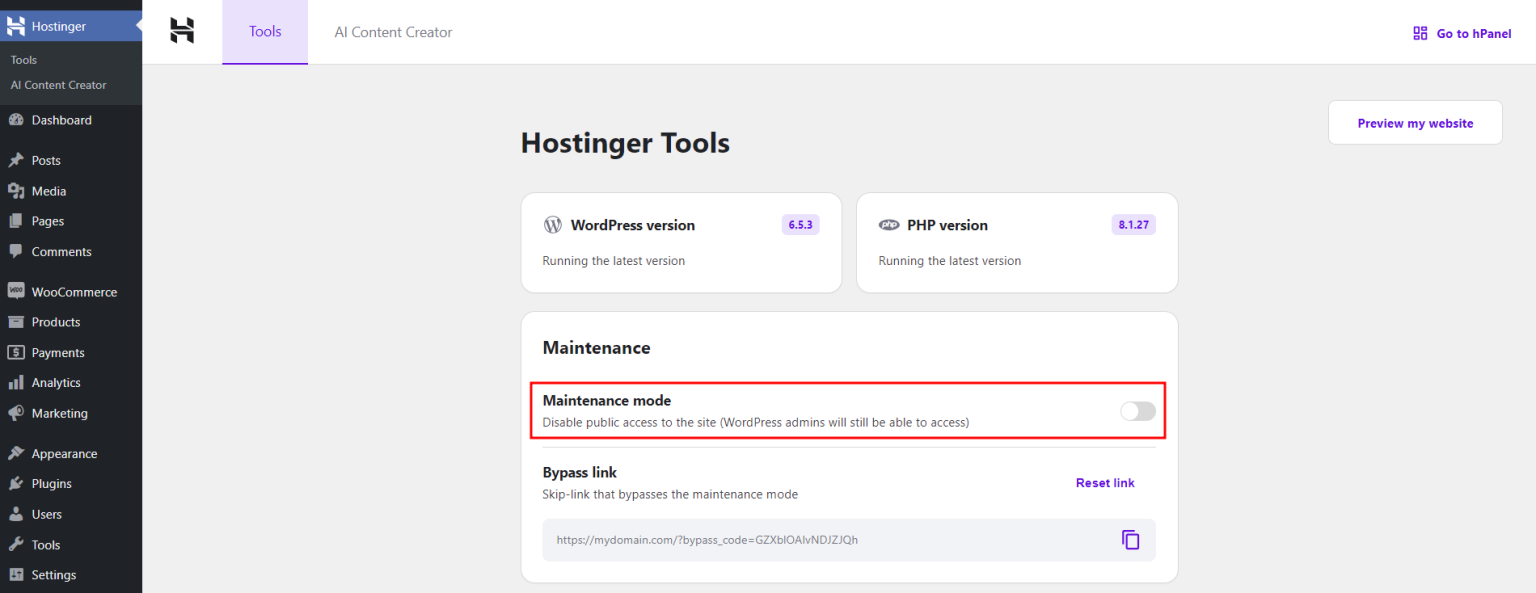The height and width of the screenshot is (593, 1536).
Task: Switch to the AI Content Creator tab
Action: (x=393, y=32)
